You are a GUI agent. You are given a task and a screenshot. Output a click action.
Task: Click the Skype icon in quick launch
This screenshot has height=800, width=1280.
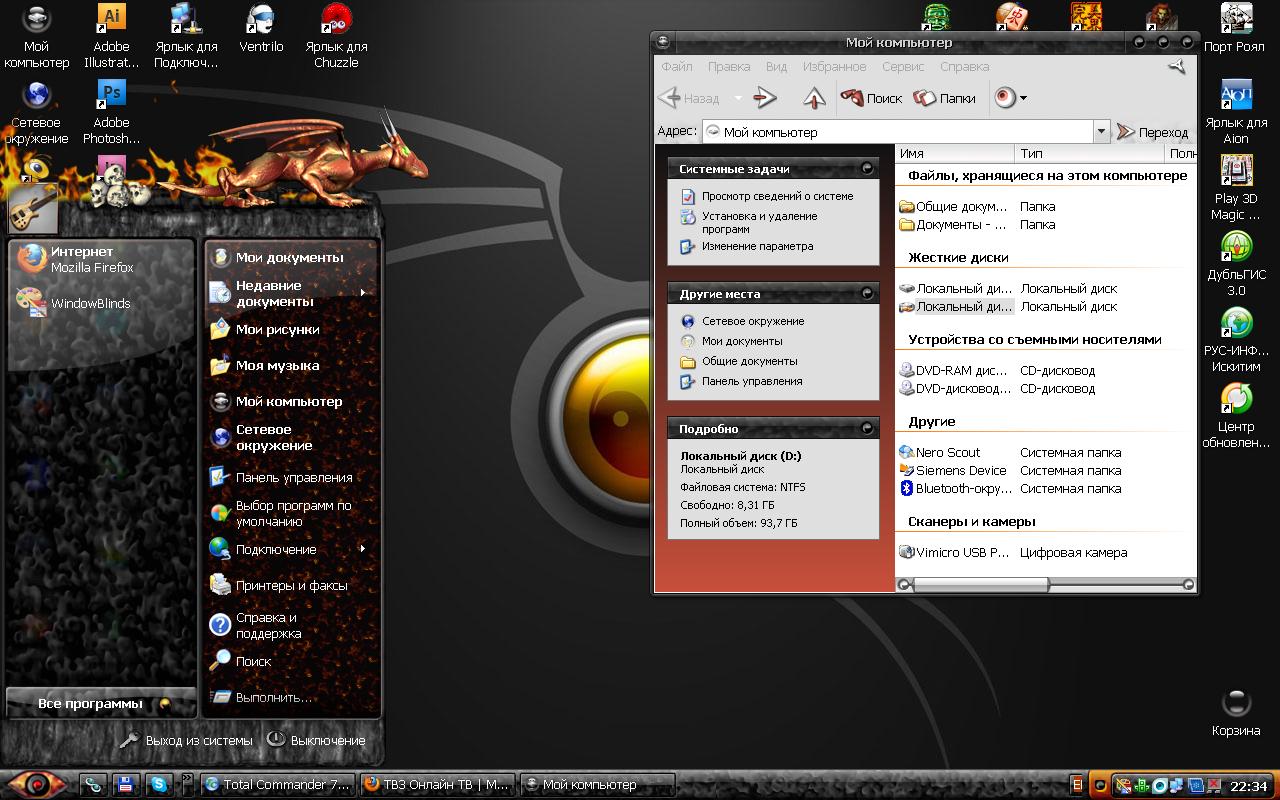158,785
